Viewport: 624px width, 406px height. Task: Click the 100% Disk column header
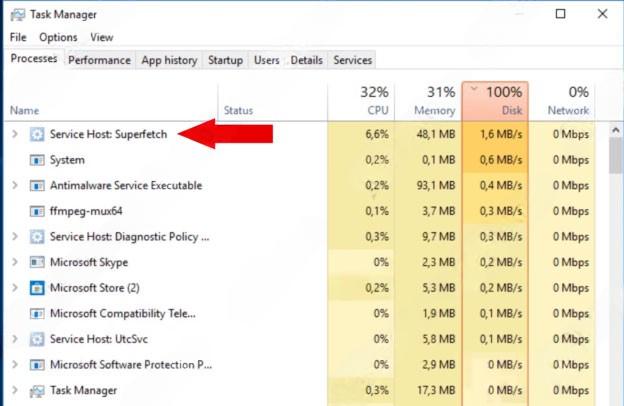[x=495, y=102]
